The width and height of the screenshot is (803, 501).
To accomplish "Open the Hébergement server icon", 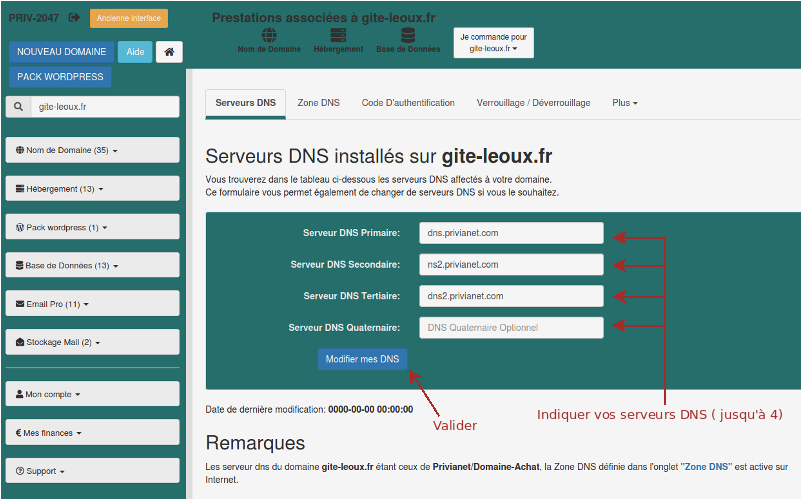I will (338, 35).
